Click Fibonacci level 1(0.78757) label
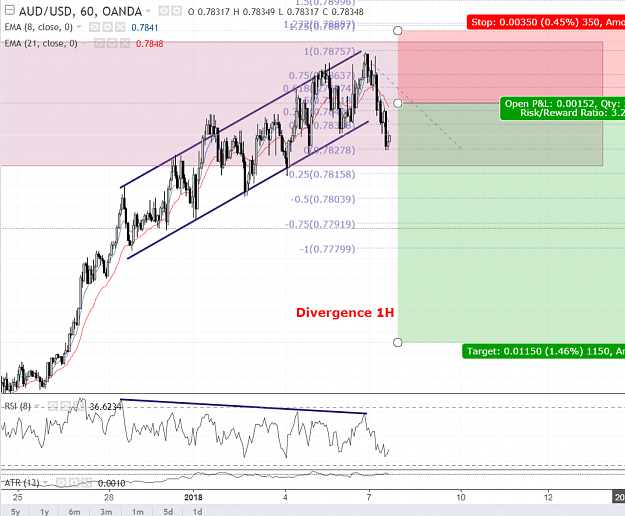625x516 pixels. 329,51
